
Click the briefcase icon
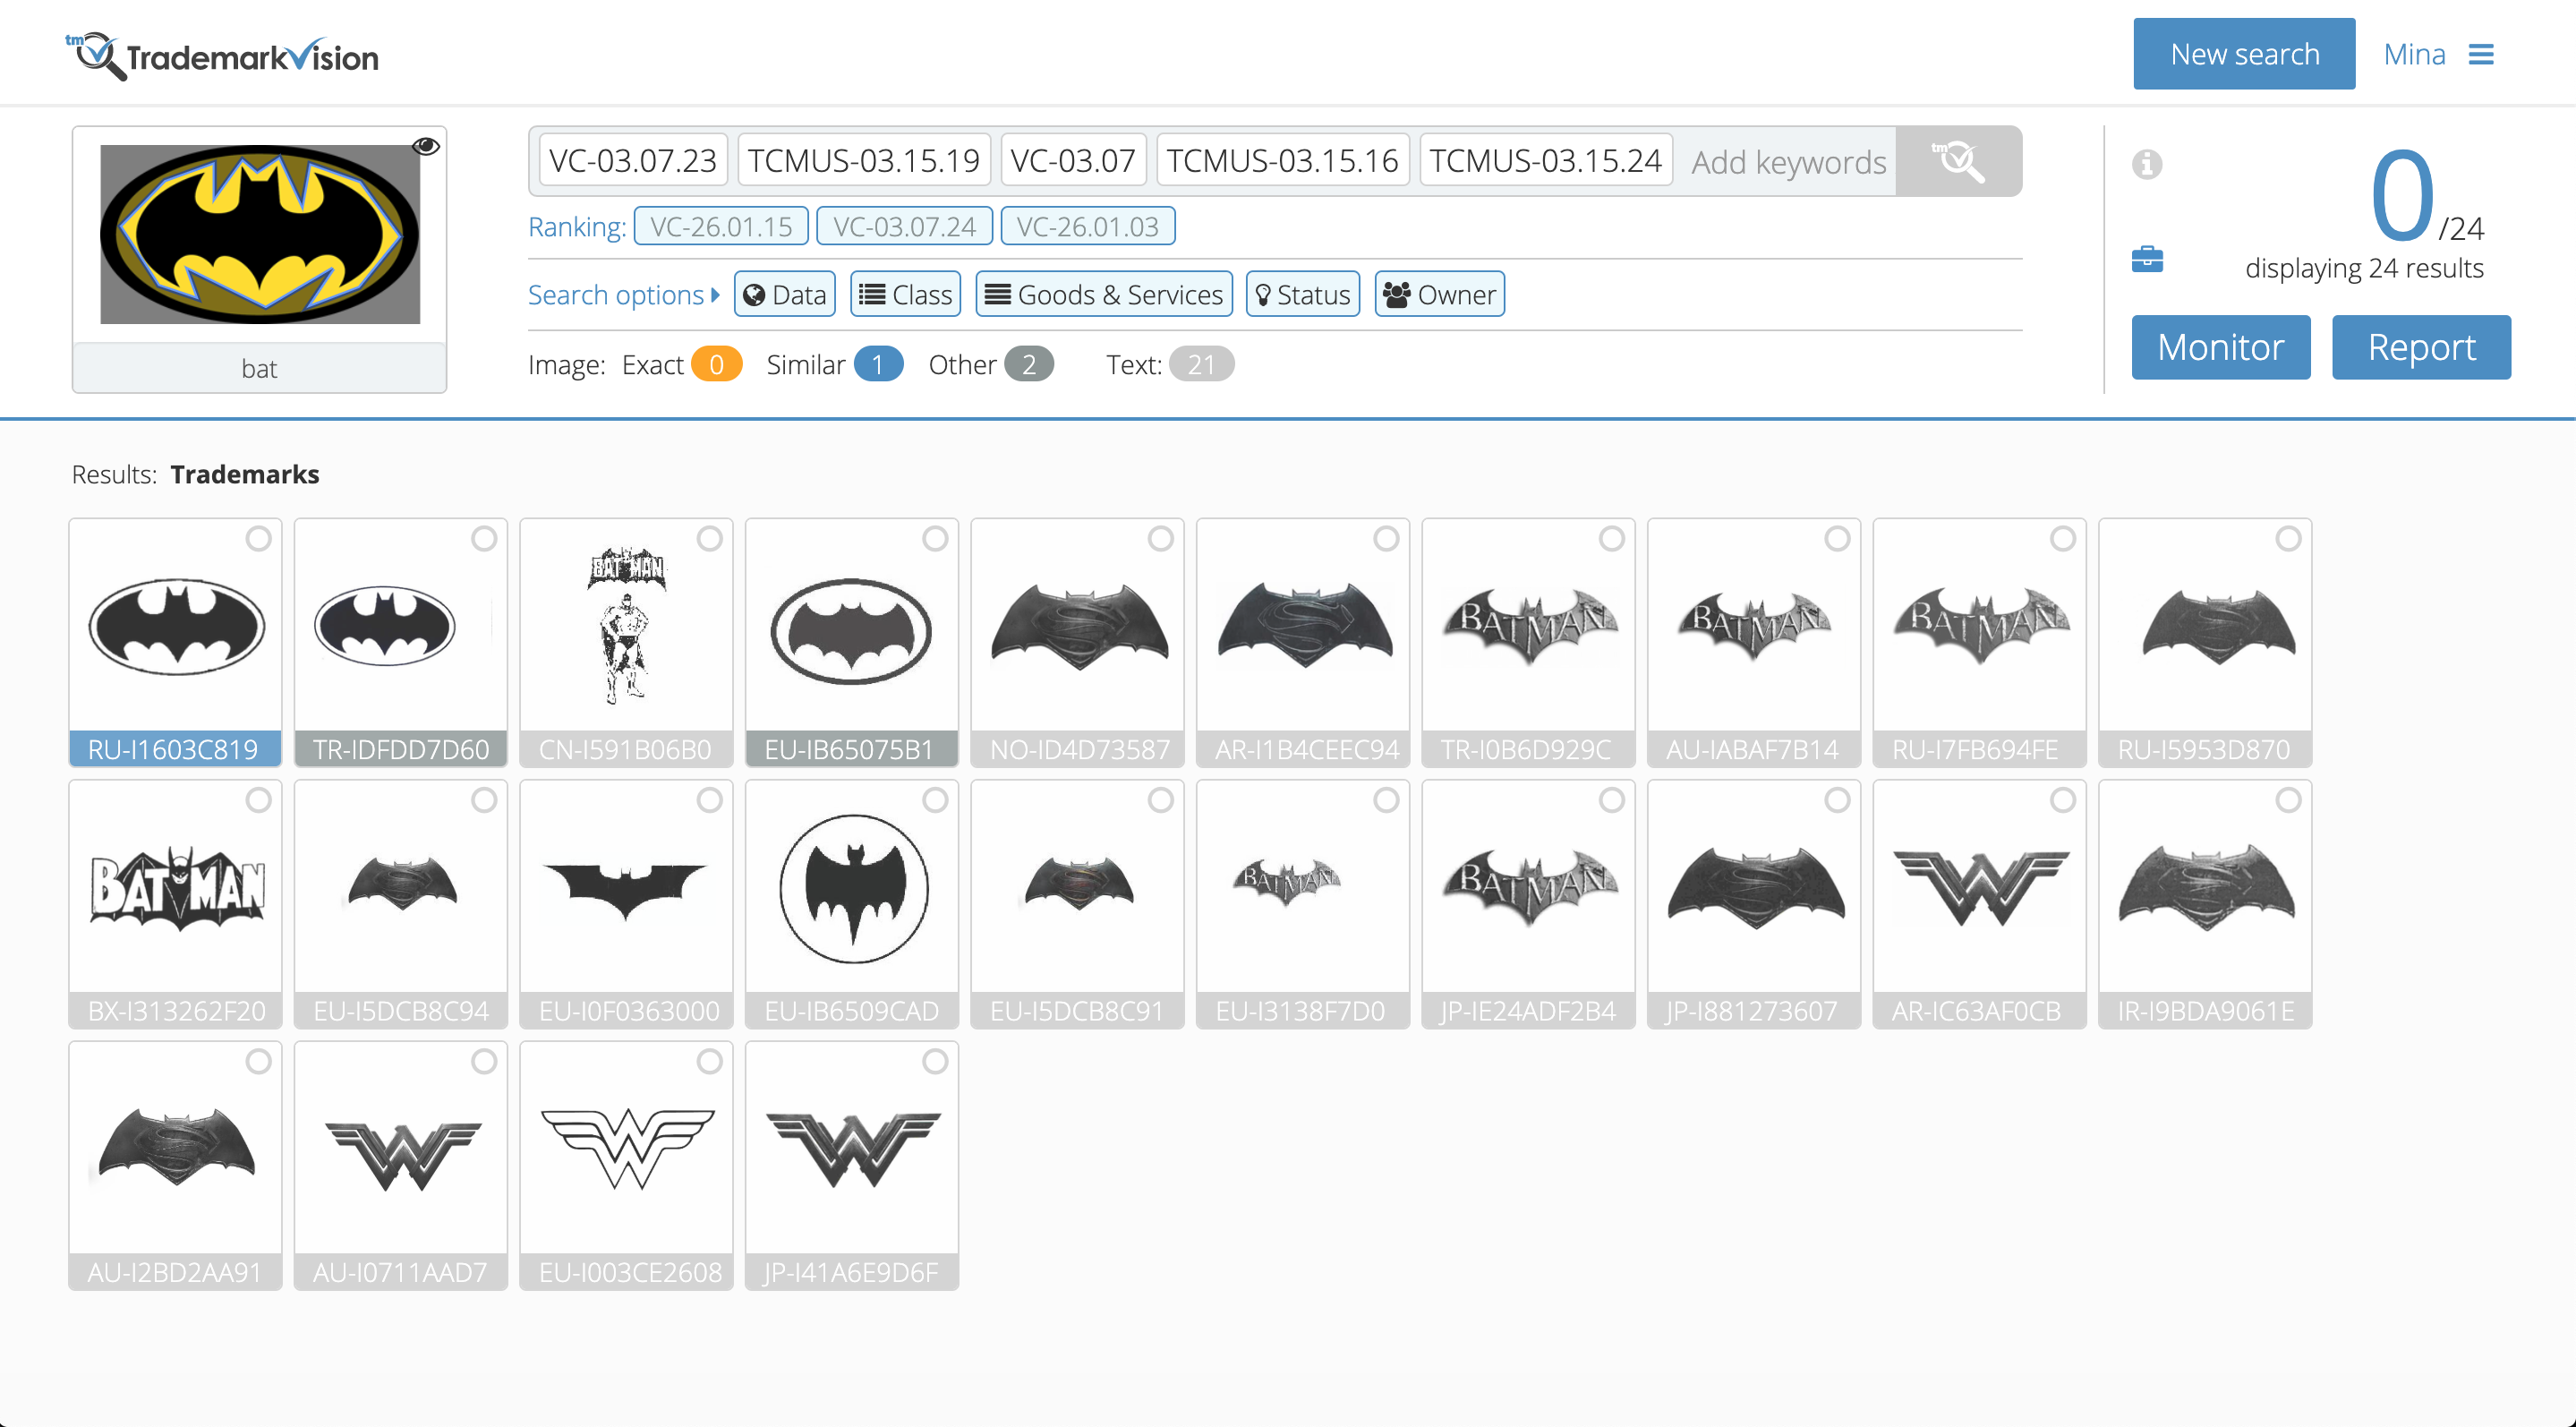[x=2146, y=259]
